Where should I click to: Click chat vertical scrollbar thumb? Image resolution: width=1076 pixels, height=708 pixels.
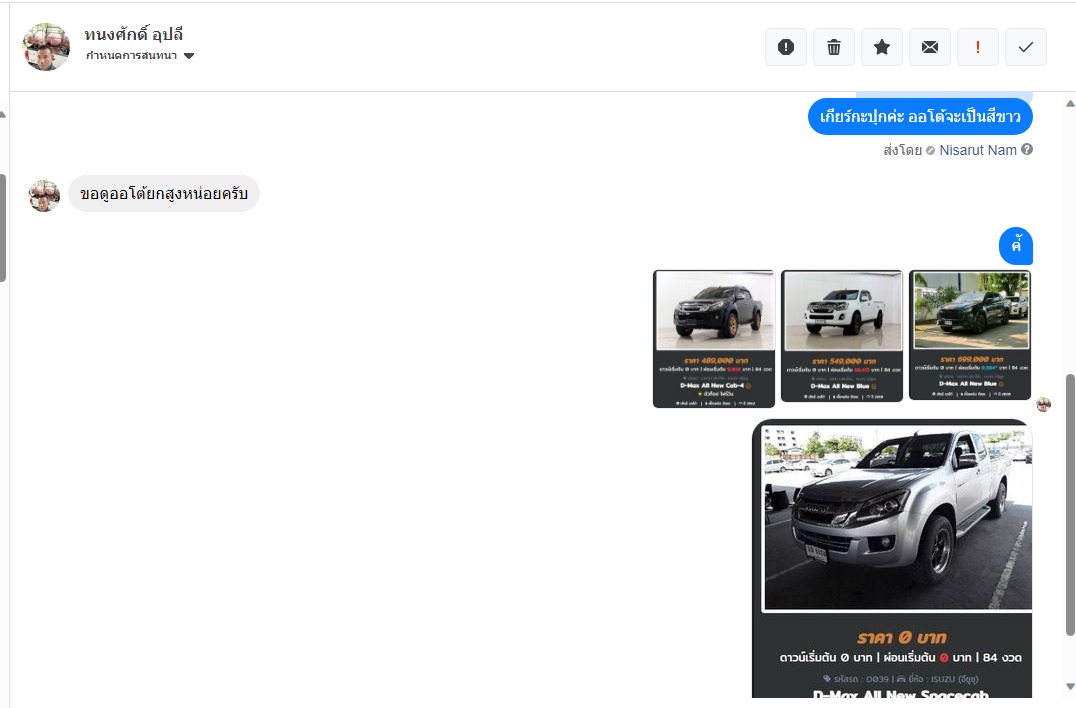point(1070,505)
